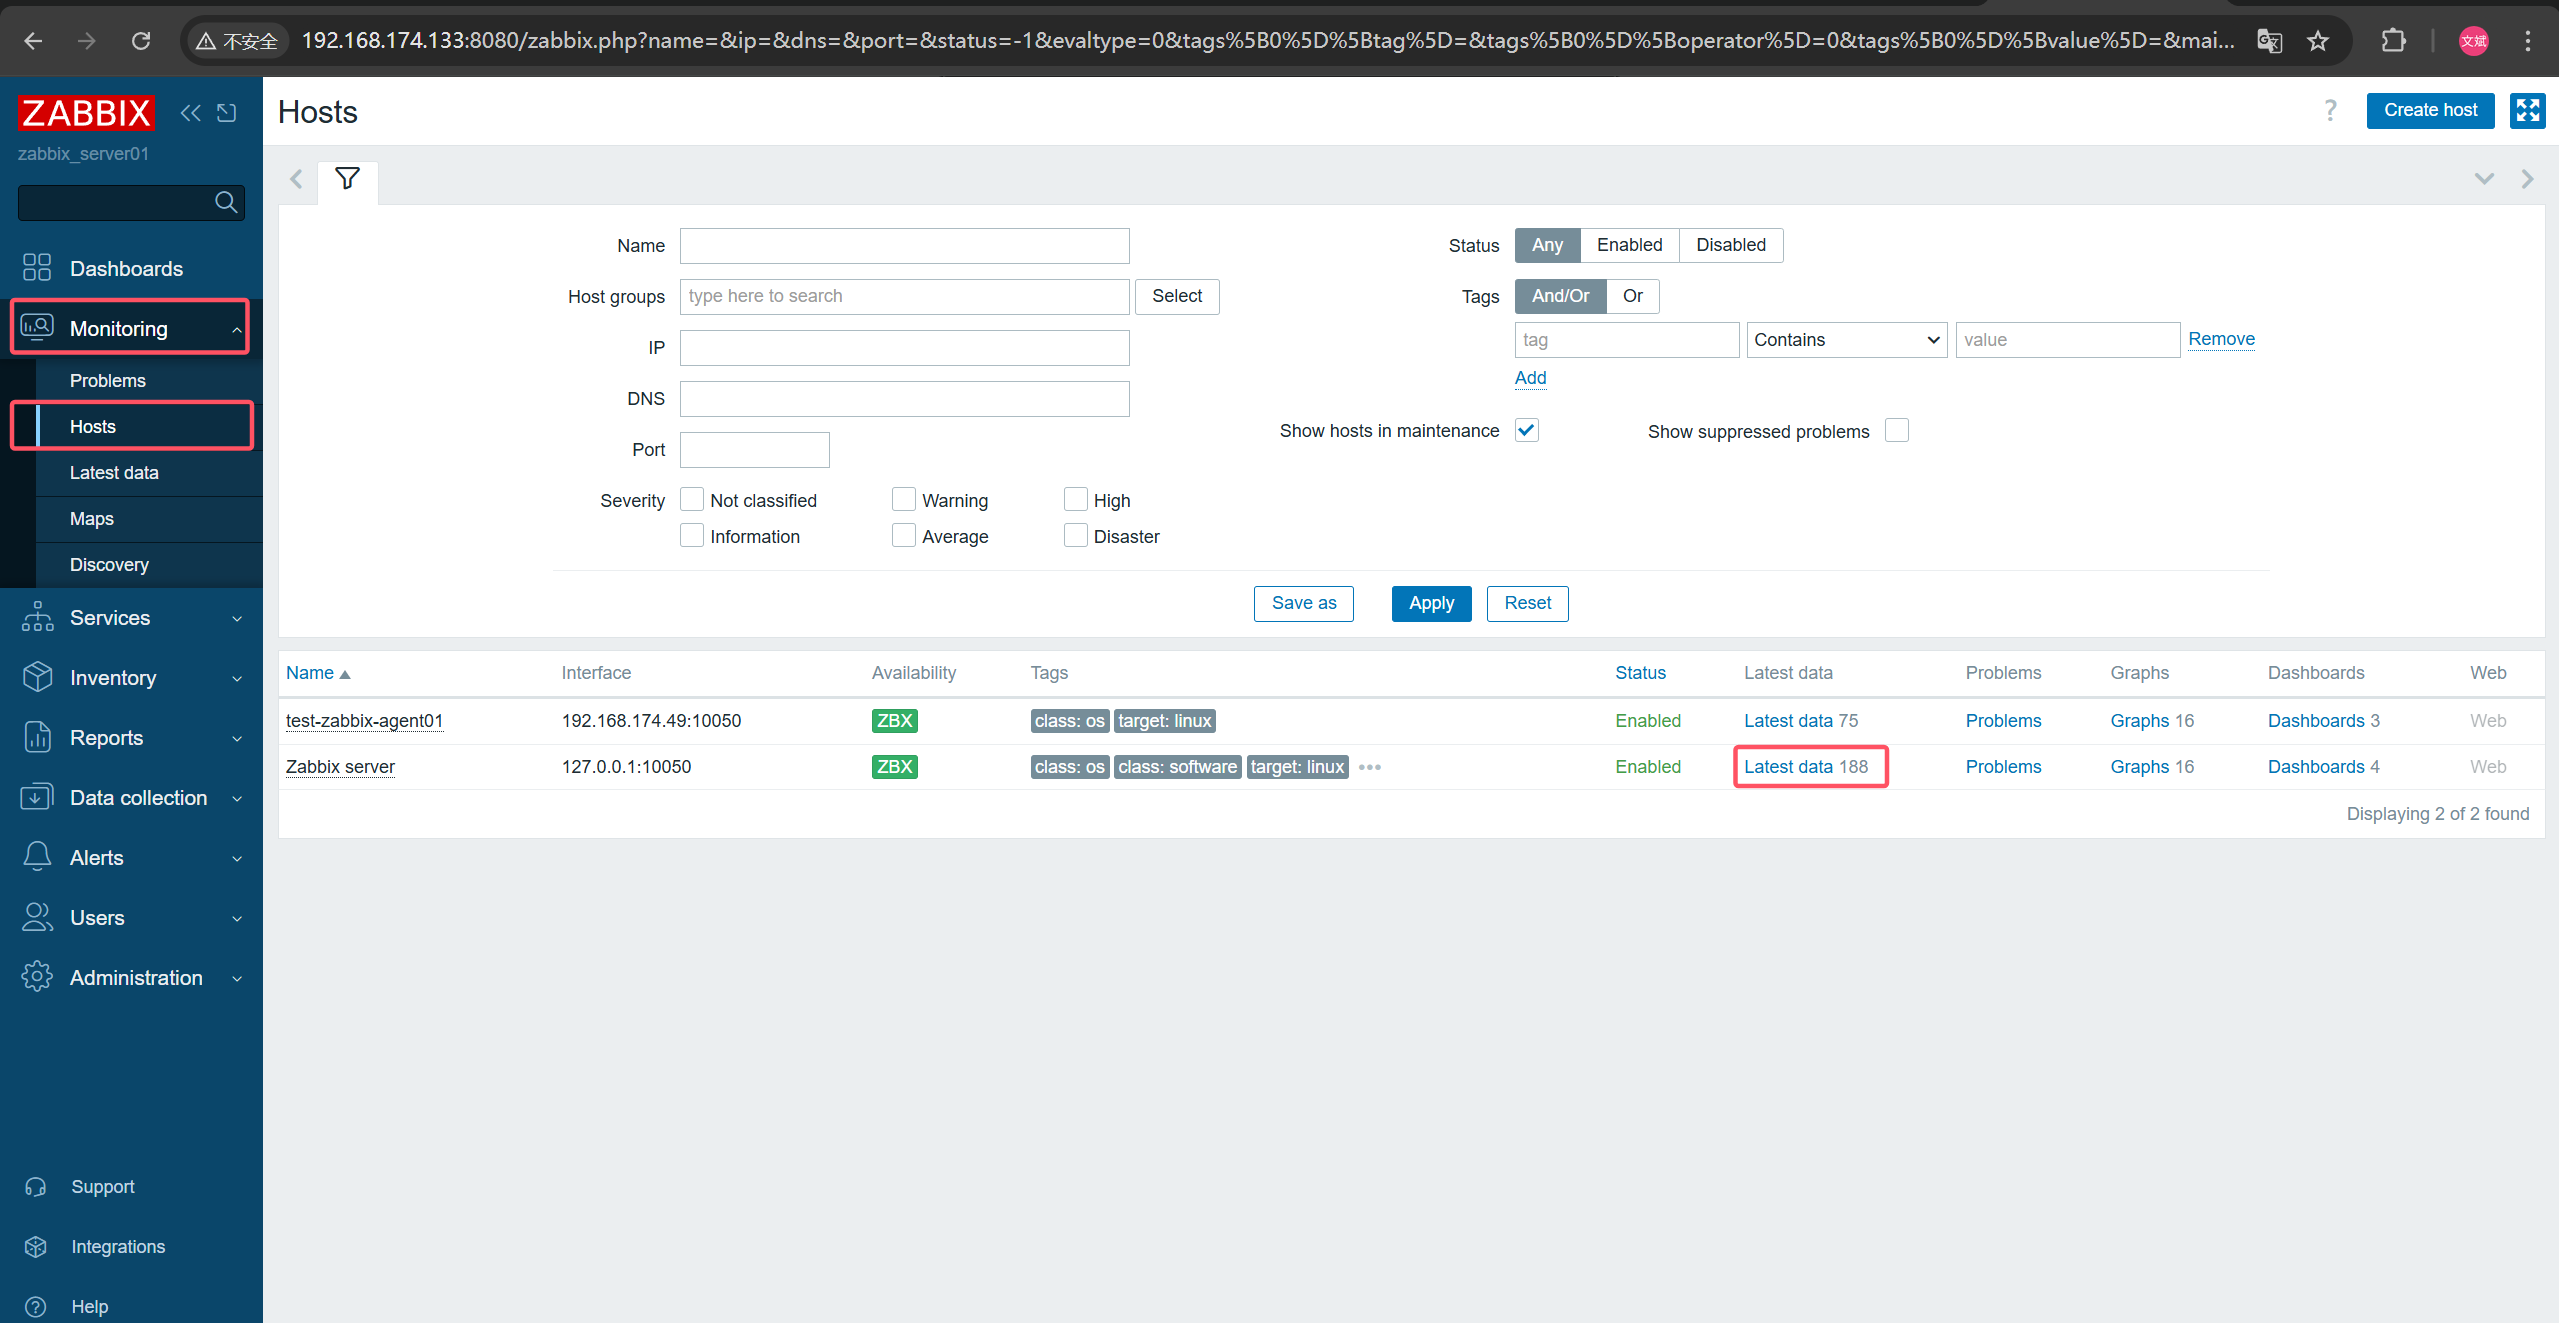2559x1323 pixels.
Task: Open Latest data 188 for Zabbix server
Action: click(x=1806, y=767)
